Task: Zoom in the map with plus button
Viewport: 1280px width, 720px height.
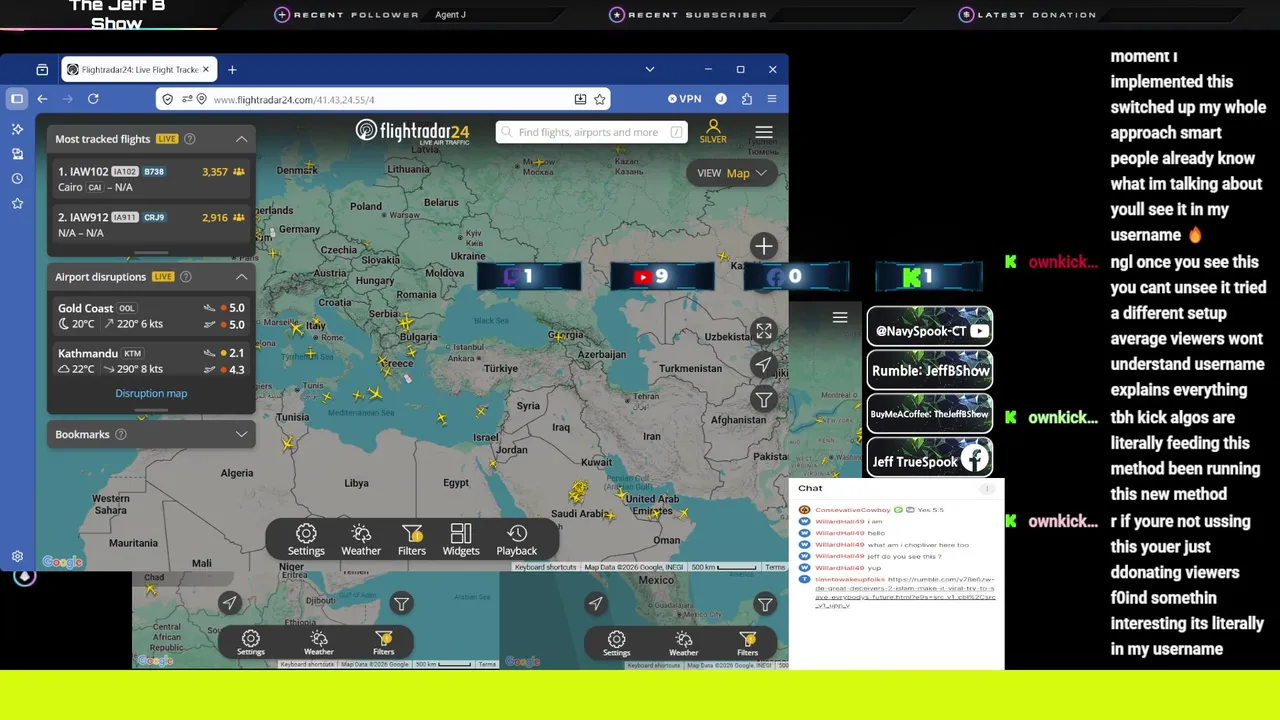Action: (764, 246)
